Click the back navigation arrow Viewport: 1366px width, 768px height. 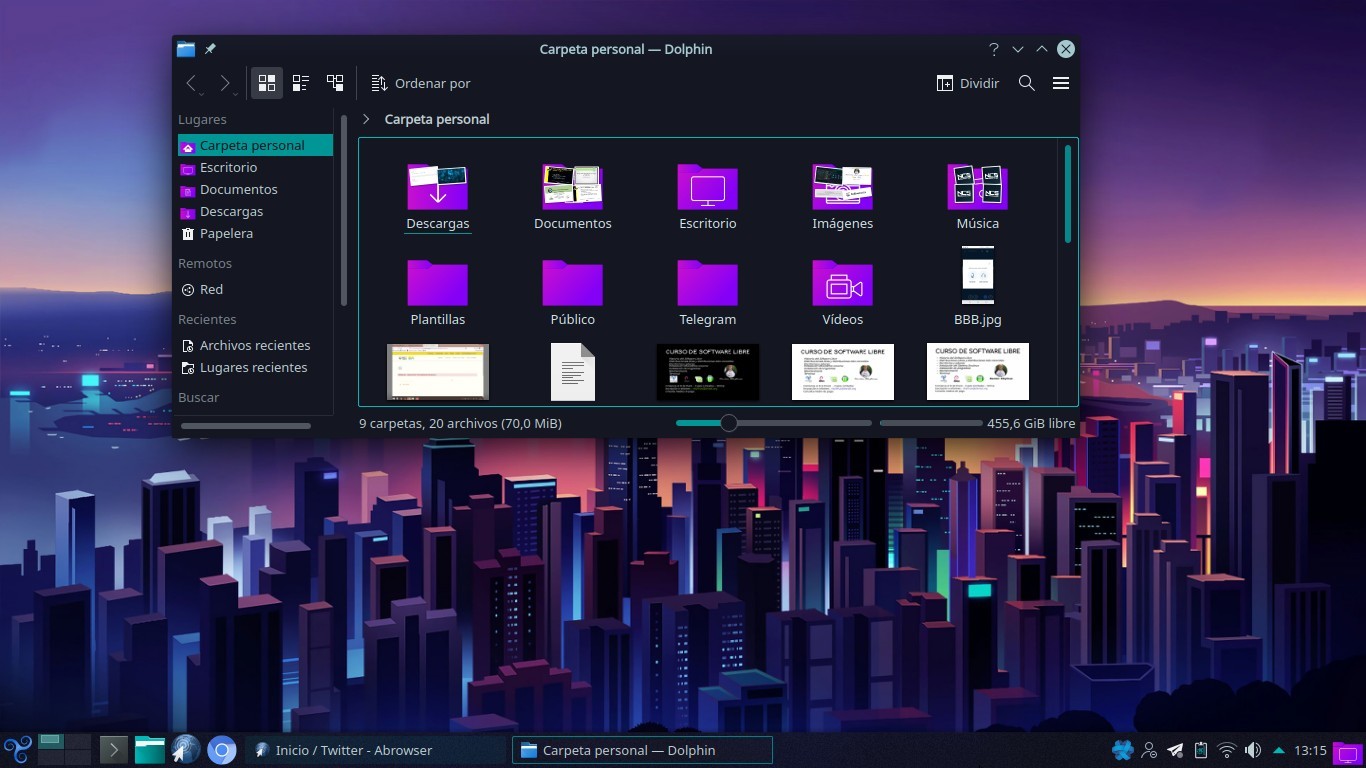pyautogui.click(x=191, y=84)
